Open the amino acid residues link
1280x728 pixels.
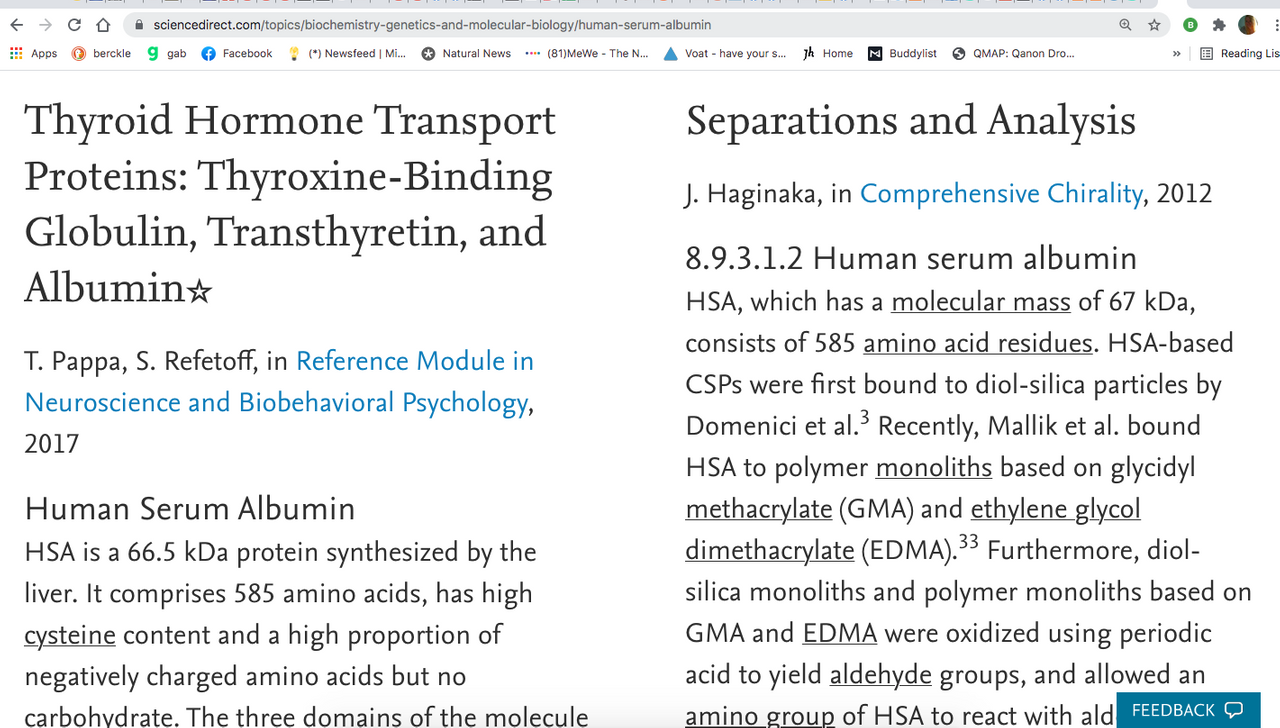pyautogui.click(x=978, y=343)
